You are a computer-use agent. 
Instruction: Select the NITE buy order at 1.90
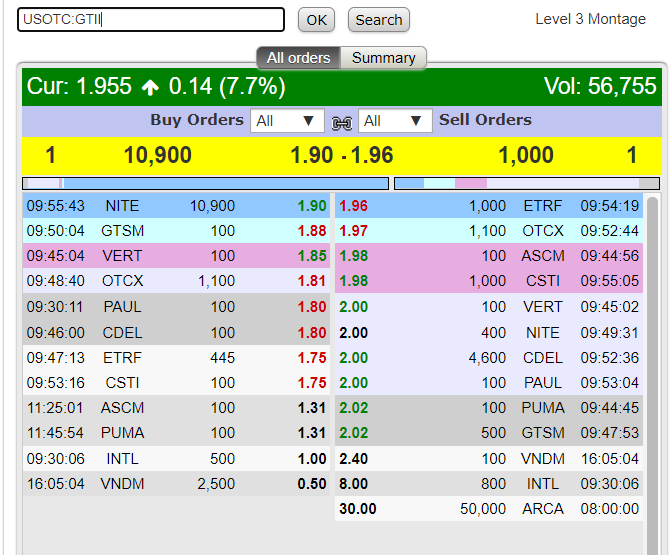[x=176, y=206]
